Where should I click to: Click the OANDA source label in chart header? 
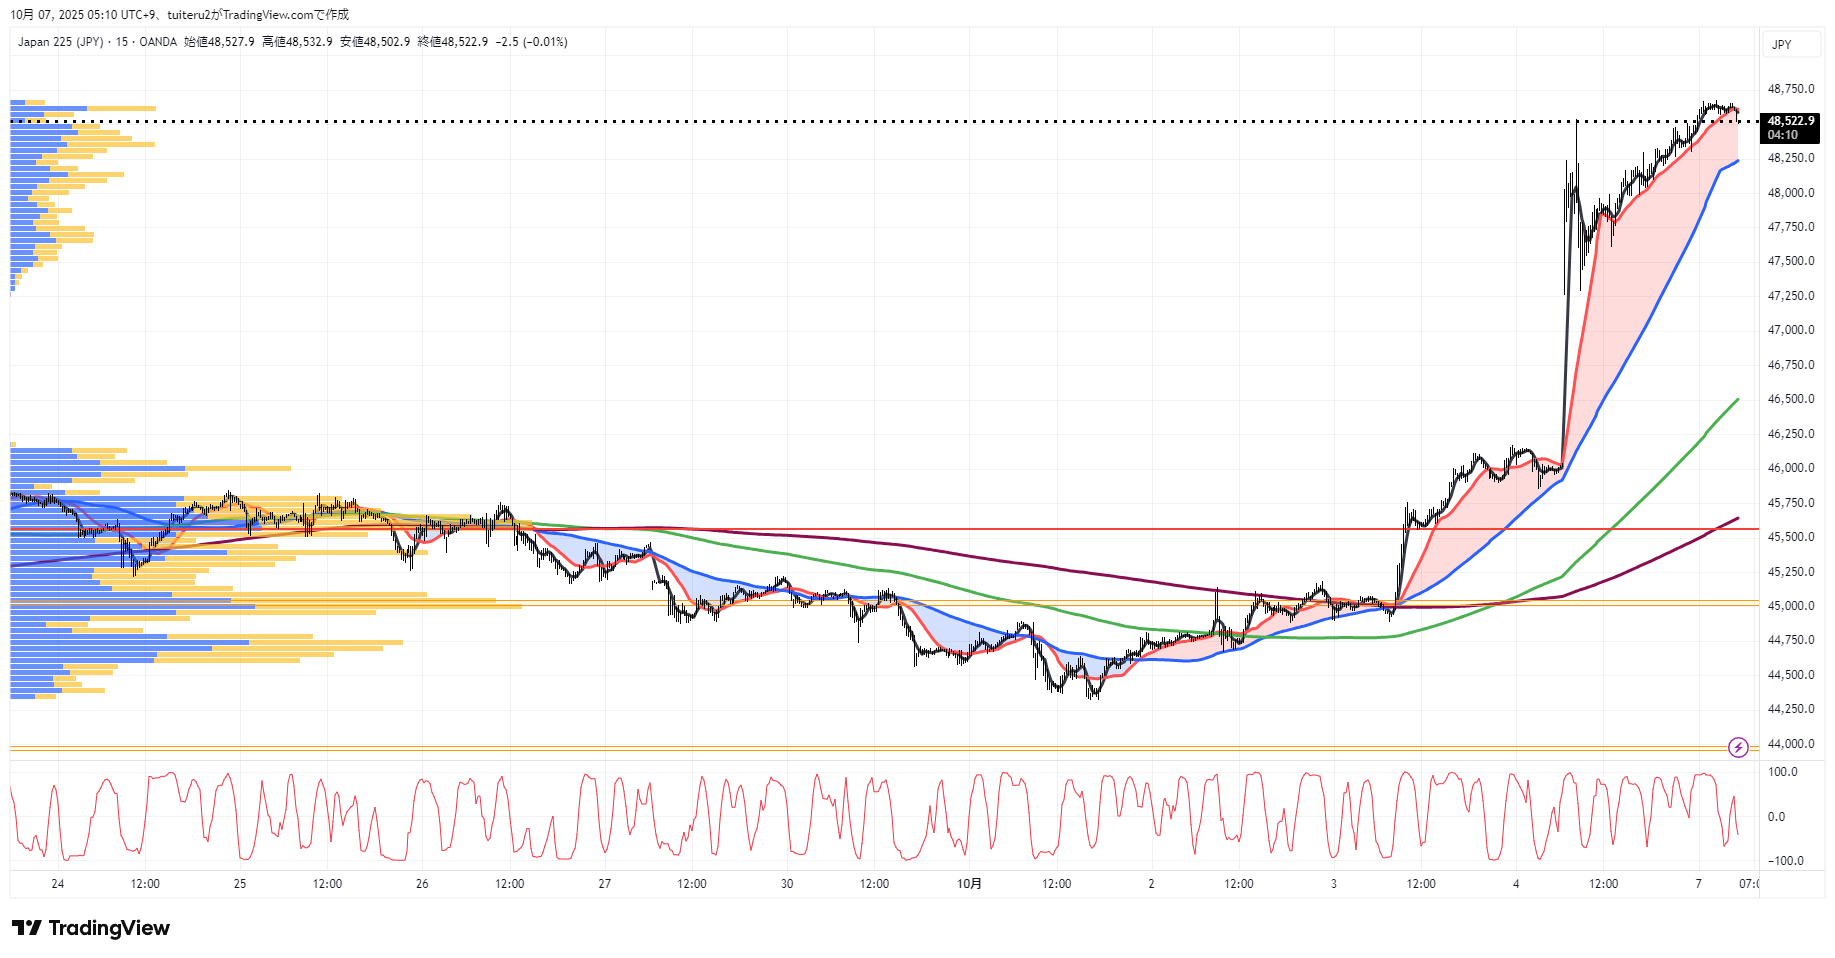[x=158, y=42]
